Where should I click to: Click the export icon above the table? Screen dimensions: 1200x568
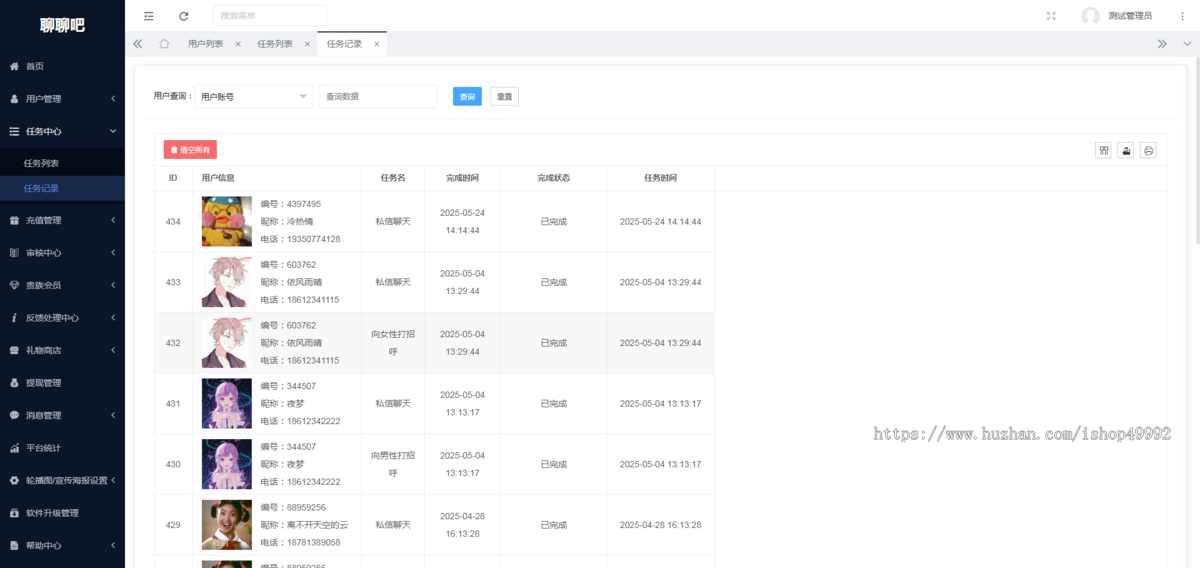1126,150
